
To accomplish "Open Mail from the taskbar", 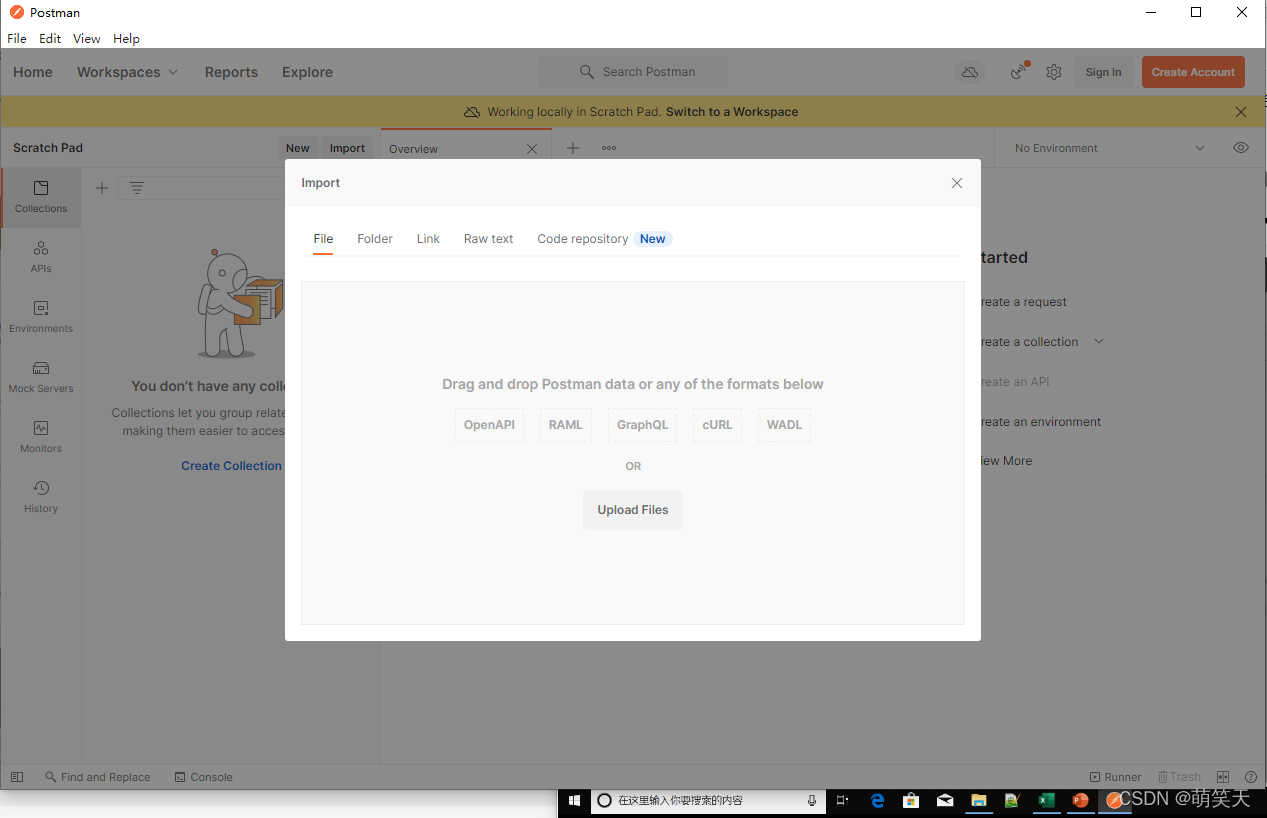I will [945, 801].
